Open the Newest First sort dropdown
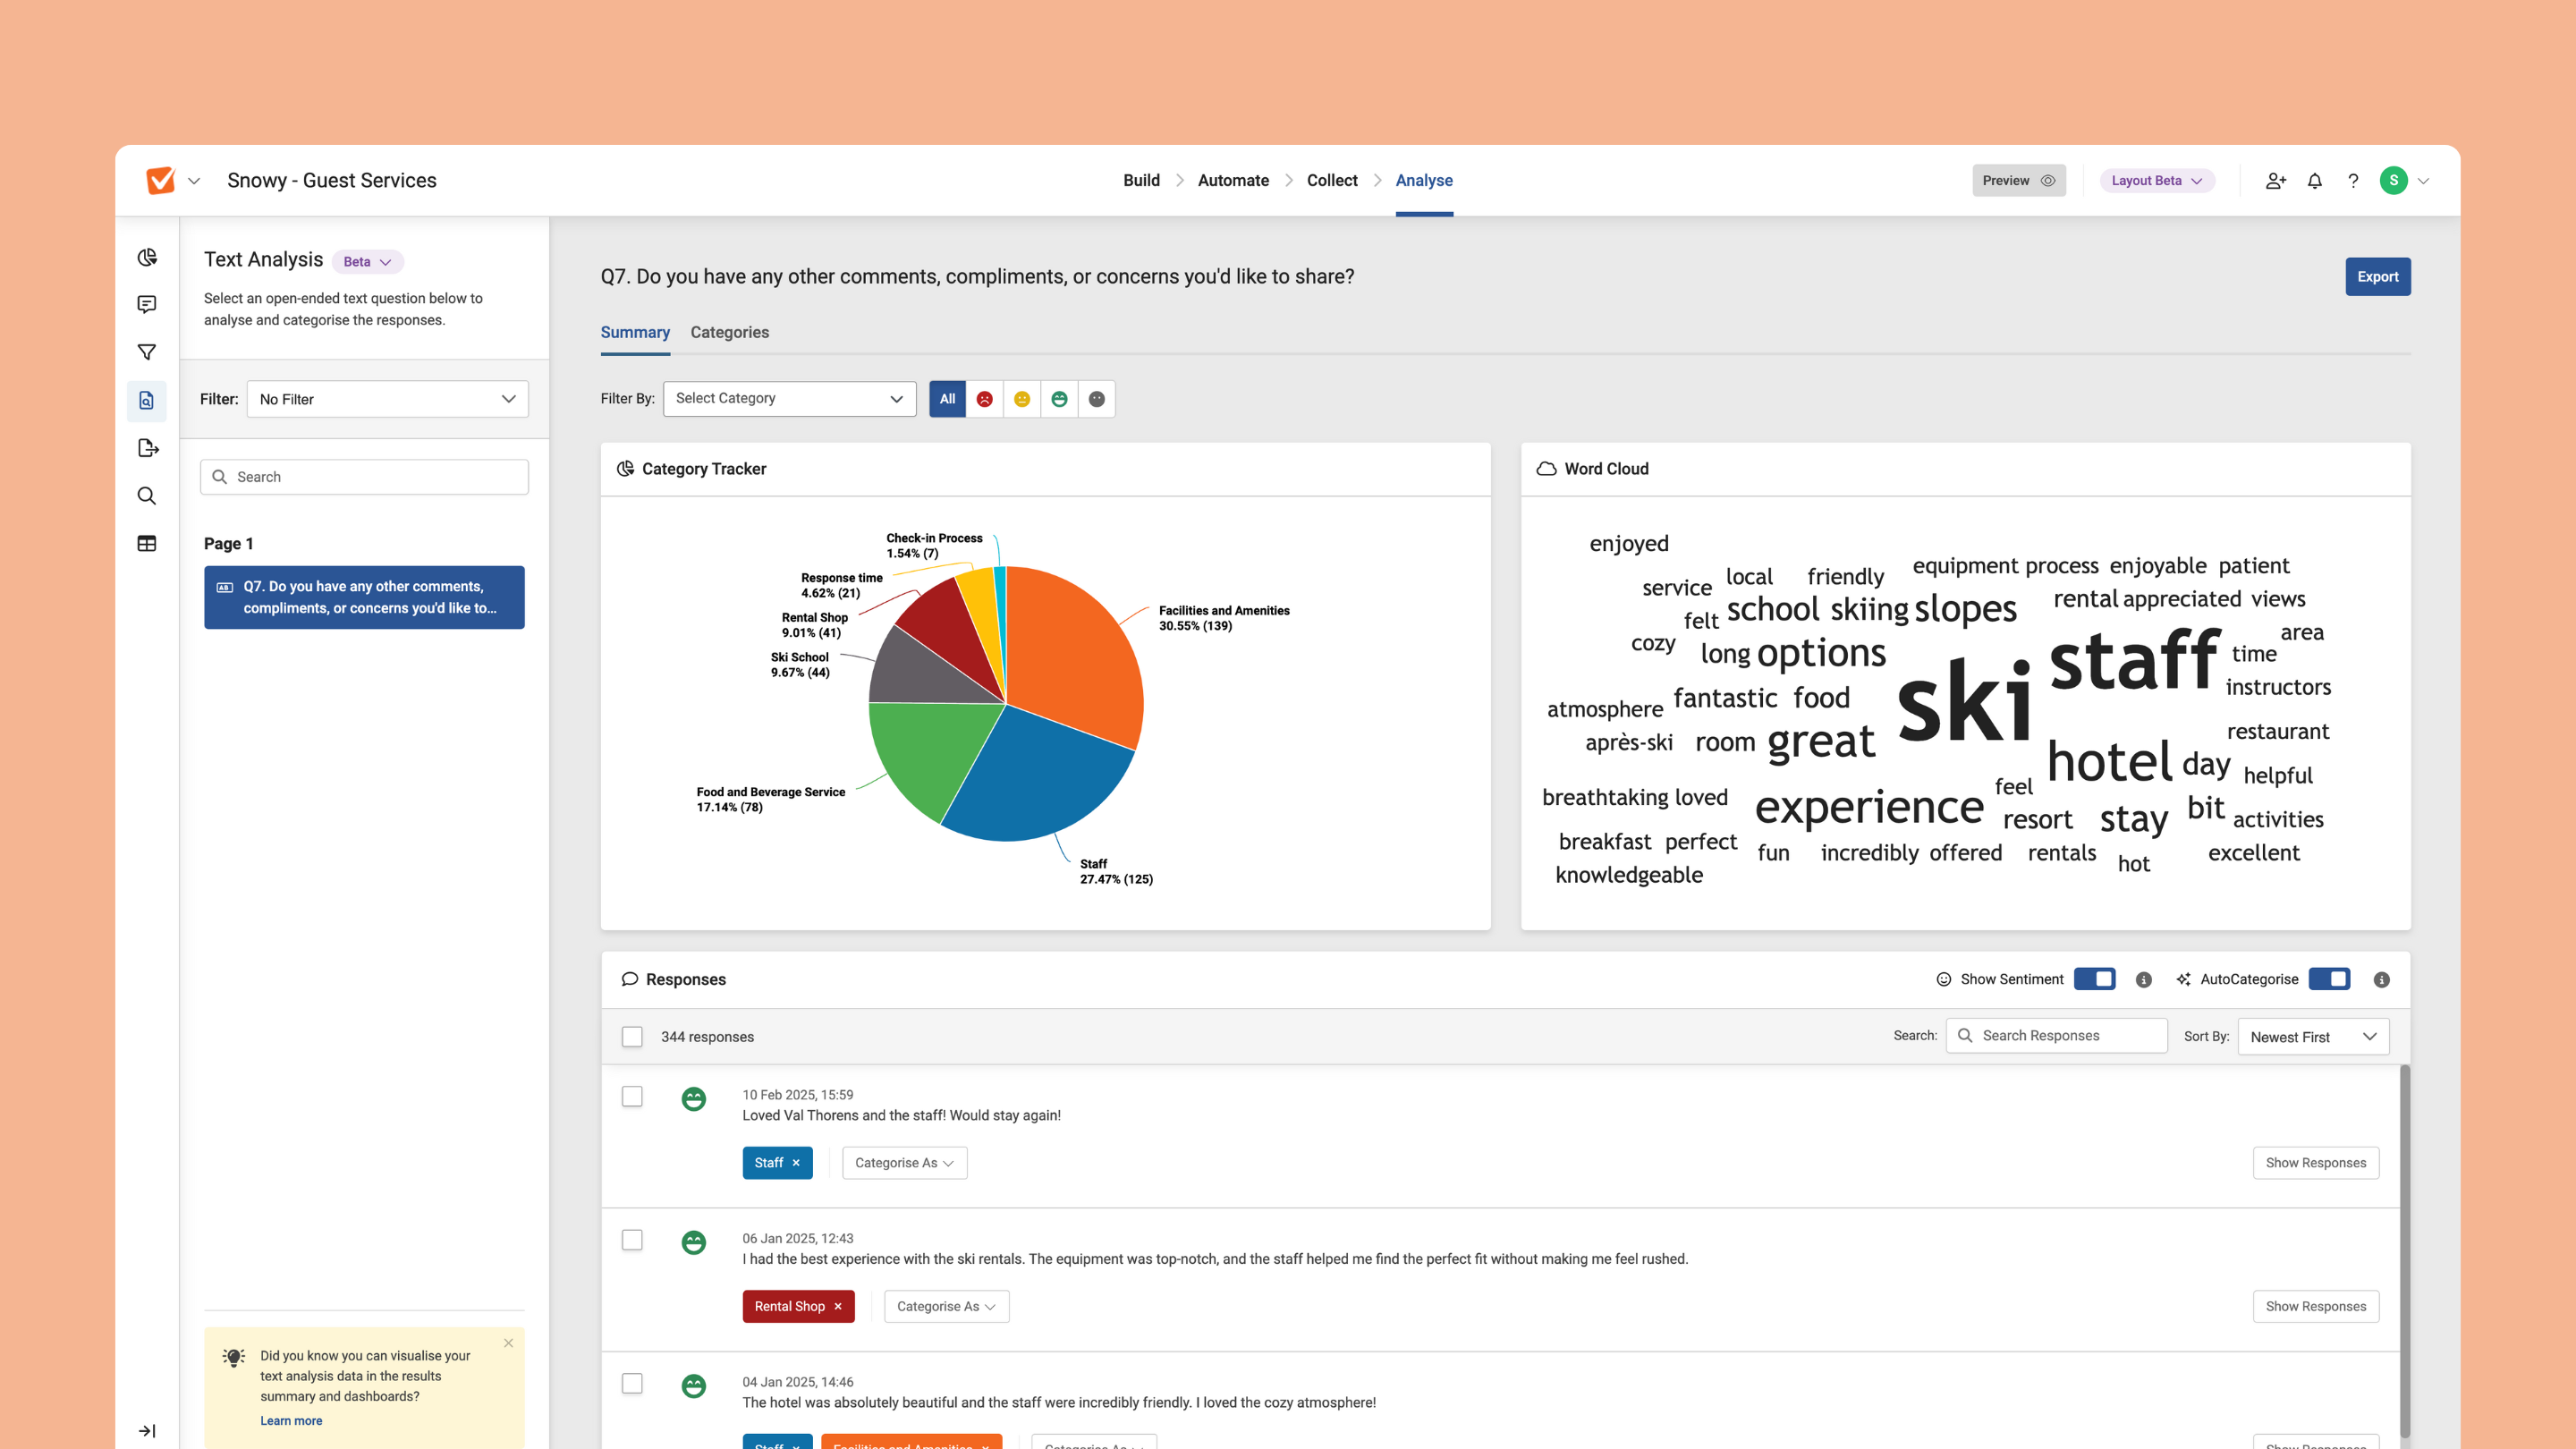This screenshot has height=1449, width=2576. [x=2312, y=1037]
